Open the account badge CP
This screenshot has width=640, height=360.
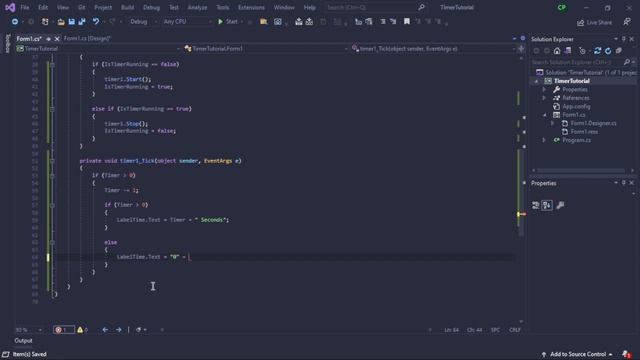pyautogui.click(x=562, y=7)
